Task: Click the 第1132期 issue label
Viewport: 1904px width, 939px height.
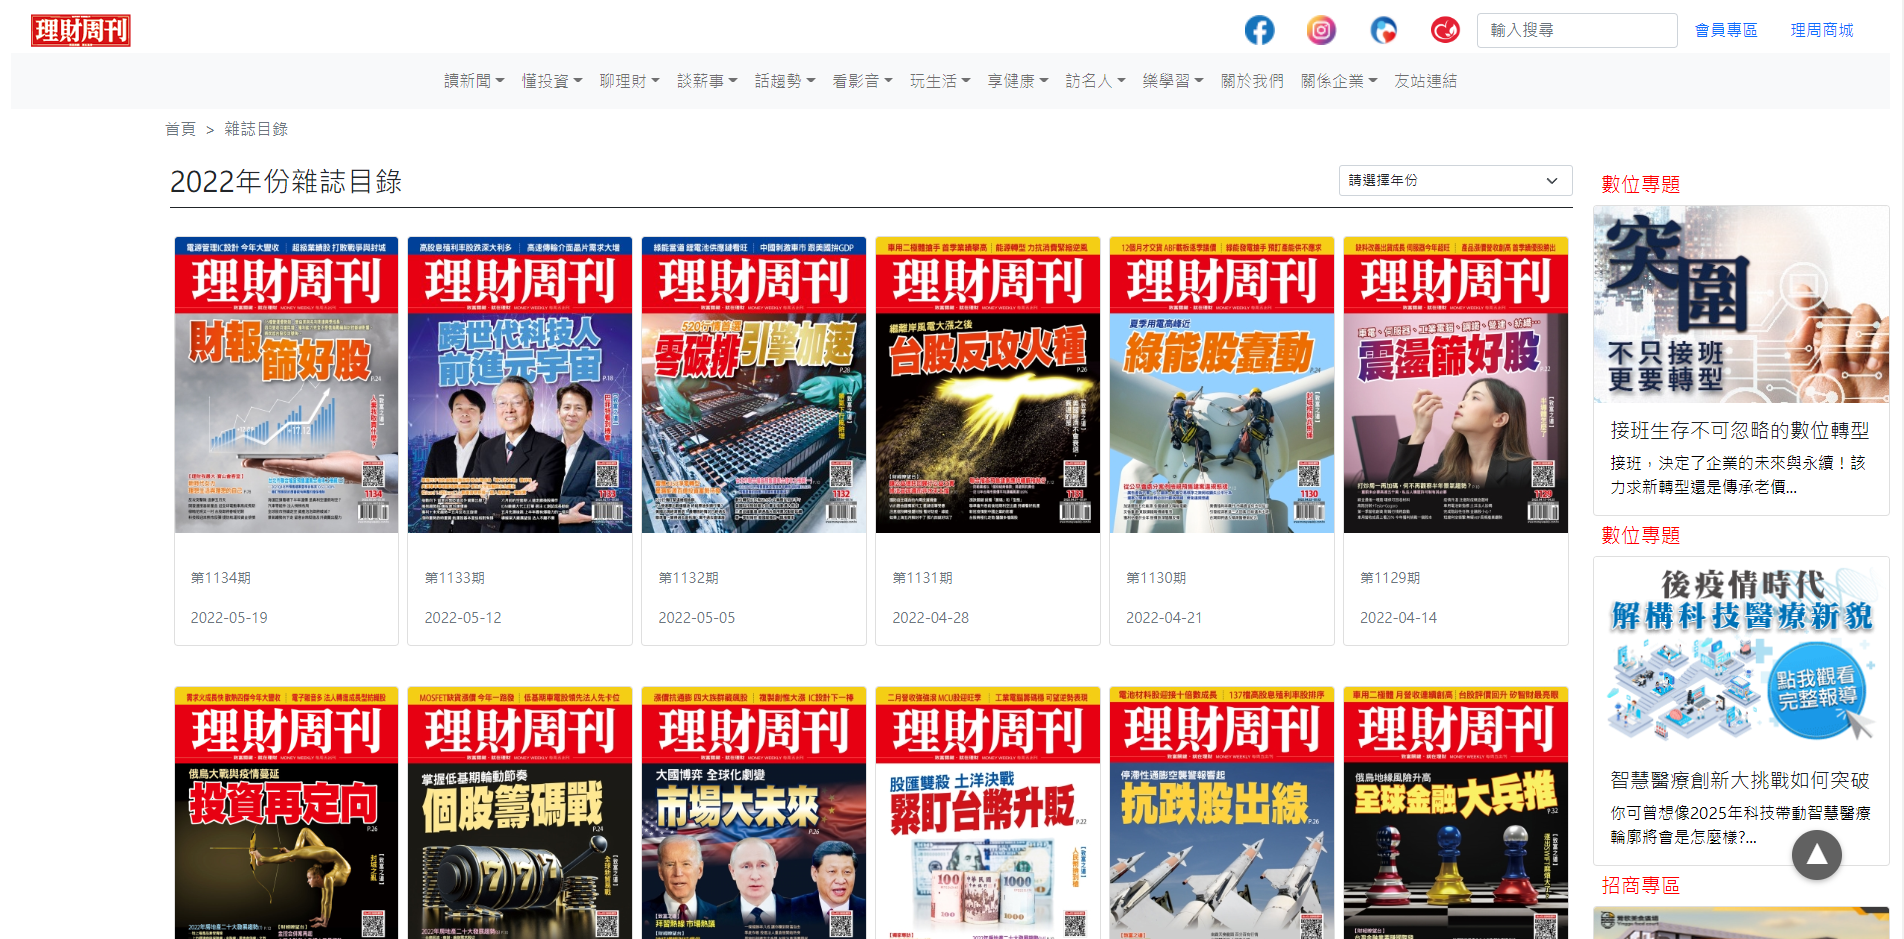Action: tap(689, 578)
